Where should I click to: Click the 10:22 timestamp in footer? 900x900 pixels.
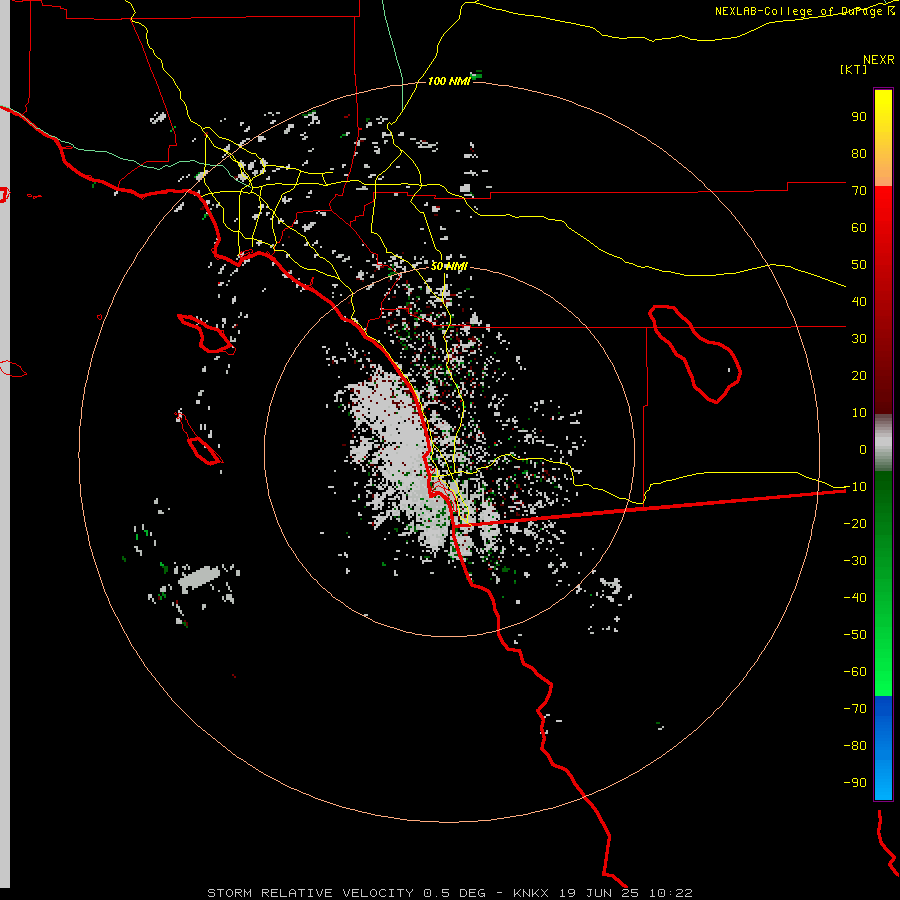(671, 893)
